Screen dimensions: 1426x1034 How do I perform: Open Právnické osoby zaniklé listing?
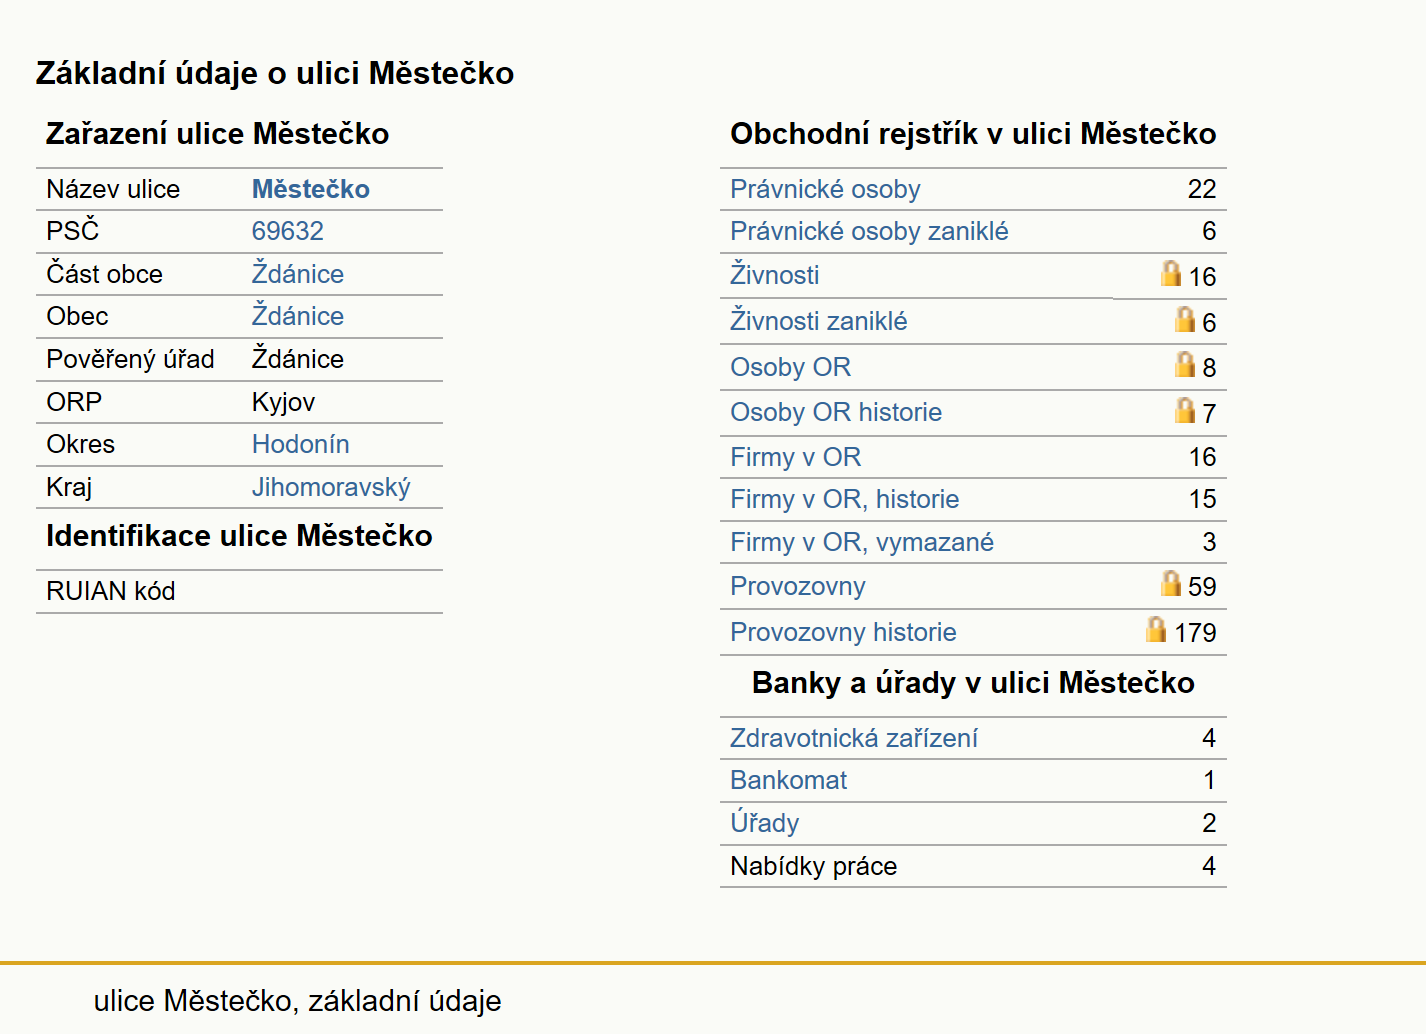869,231
